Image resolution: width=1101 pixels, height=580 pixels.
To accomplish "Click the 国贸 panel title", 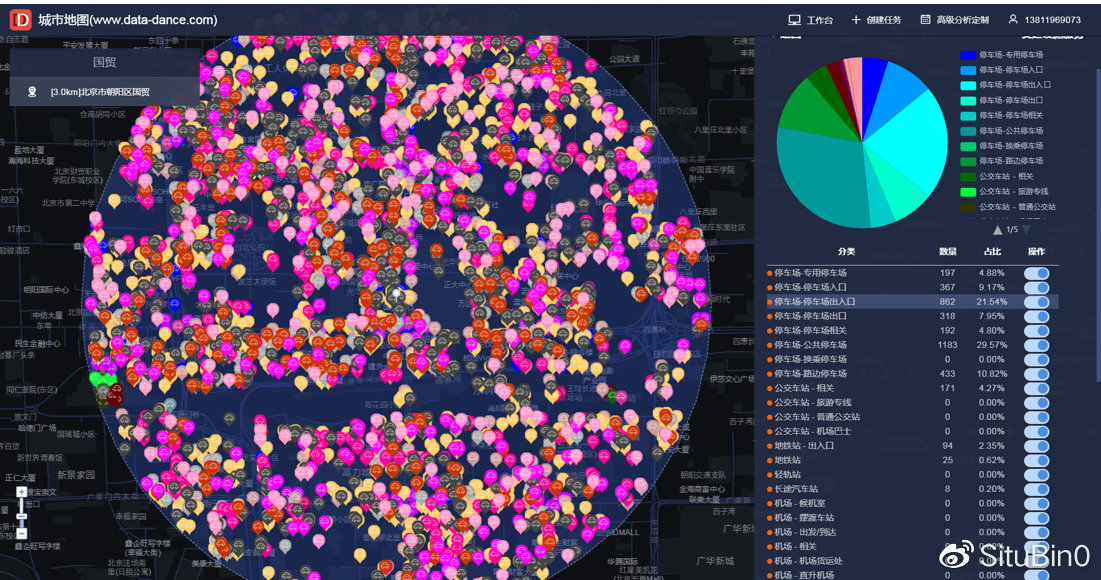I will tap(105, 62).
